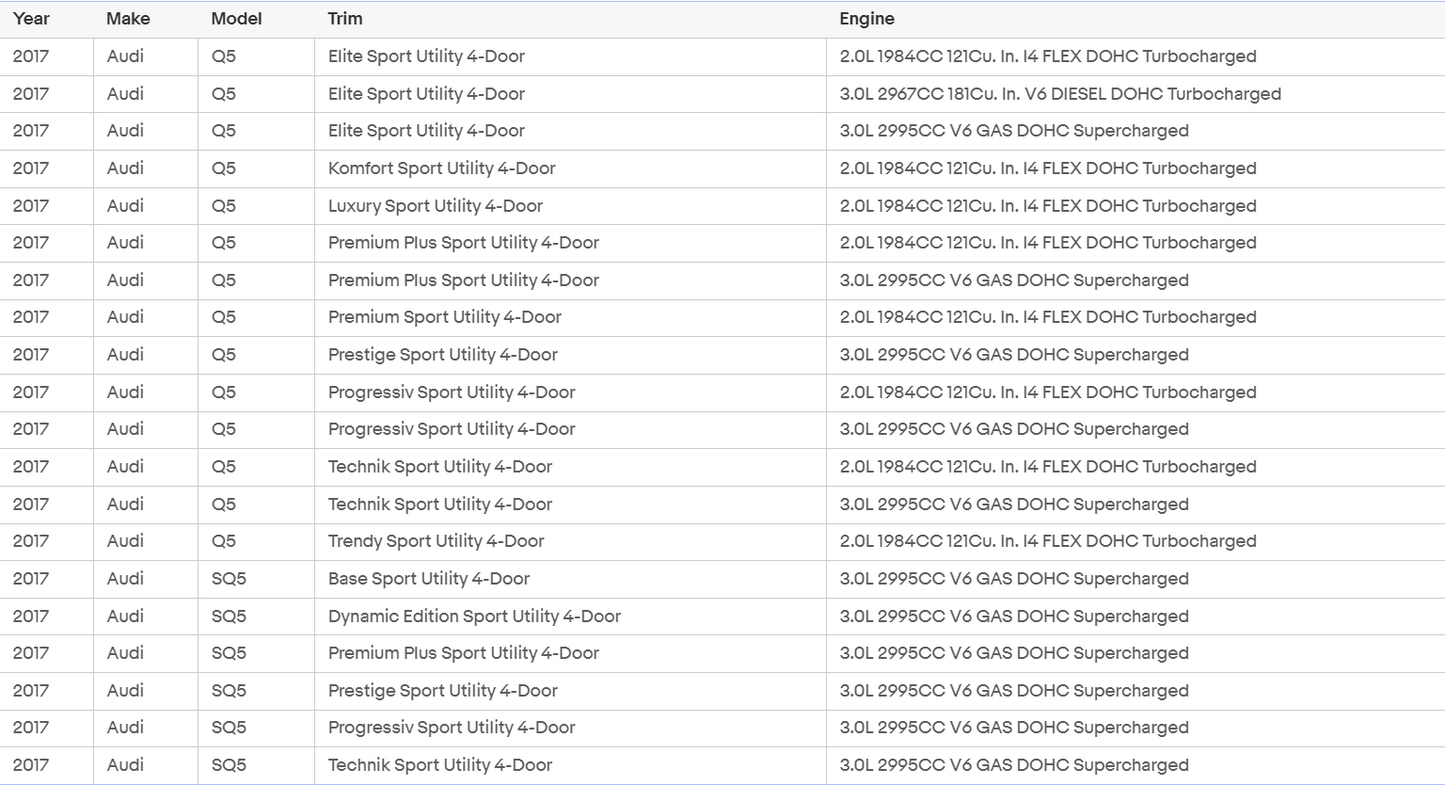Click the 2.0L engine cell of Q5 Technik
The image size is (1445, 785).
coord(1136,467)
